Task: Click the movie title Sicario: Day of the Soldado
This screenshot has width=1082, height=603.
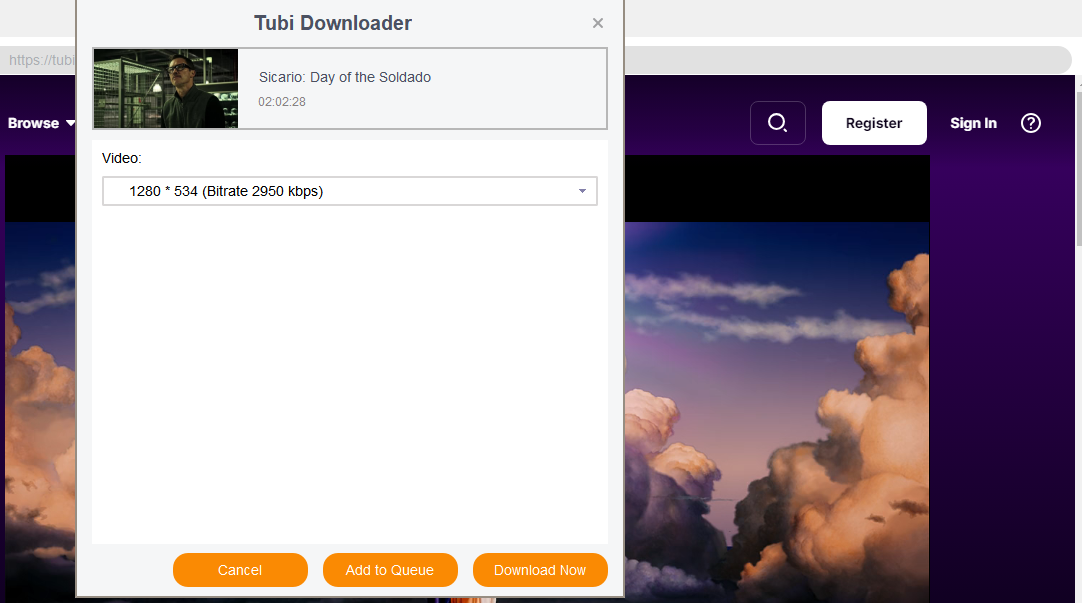Action: [x=345, y=77]
